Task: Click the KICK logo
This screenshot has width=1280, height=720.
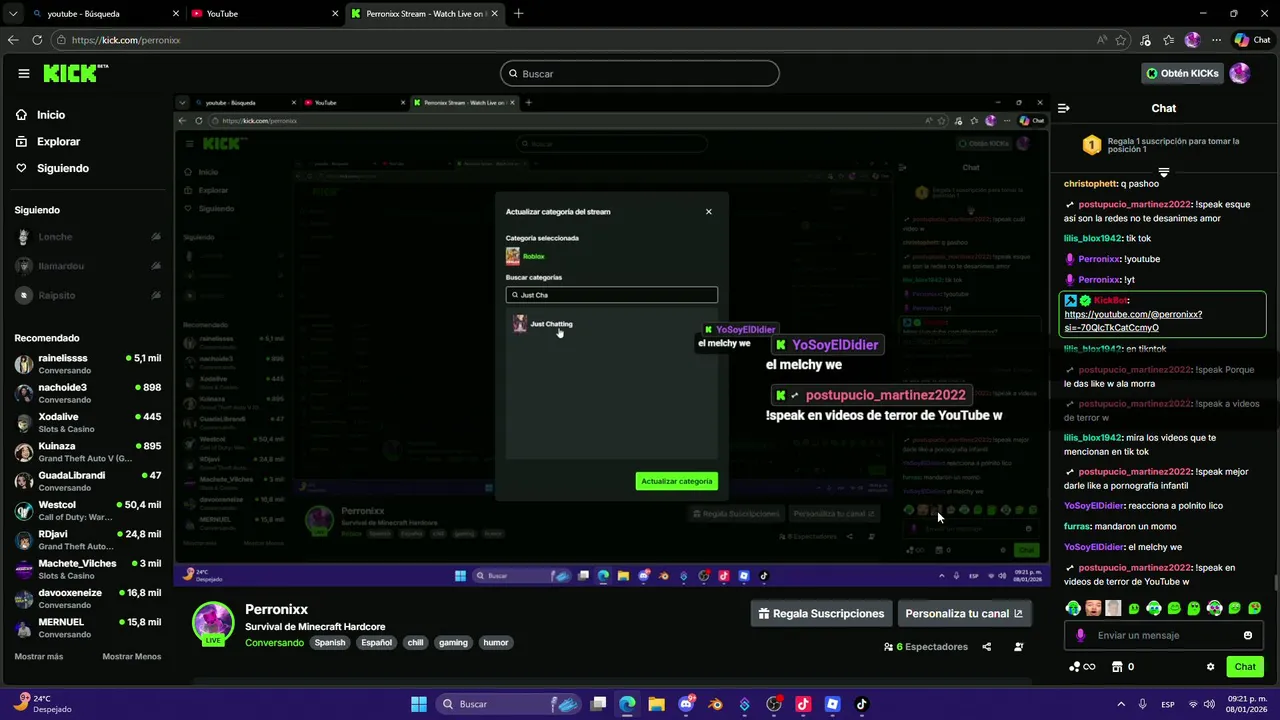Action: 75,73
